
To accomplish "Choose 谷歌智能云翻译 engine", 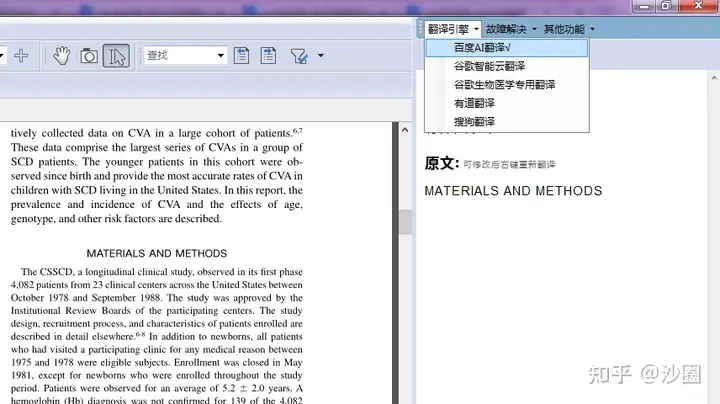I will pyautogui.click(x=506, y=66).
